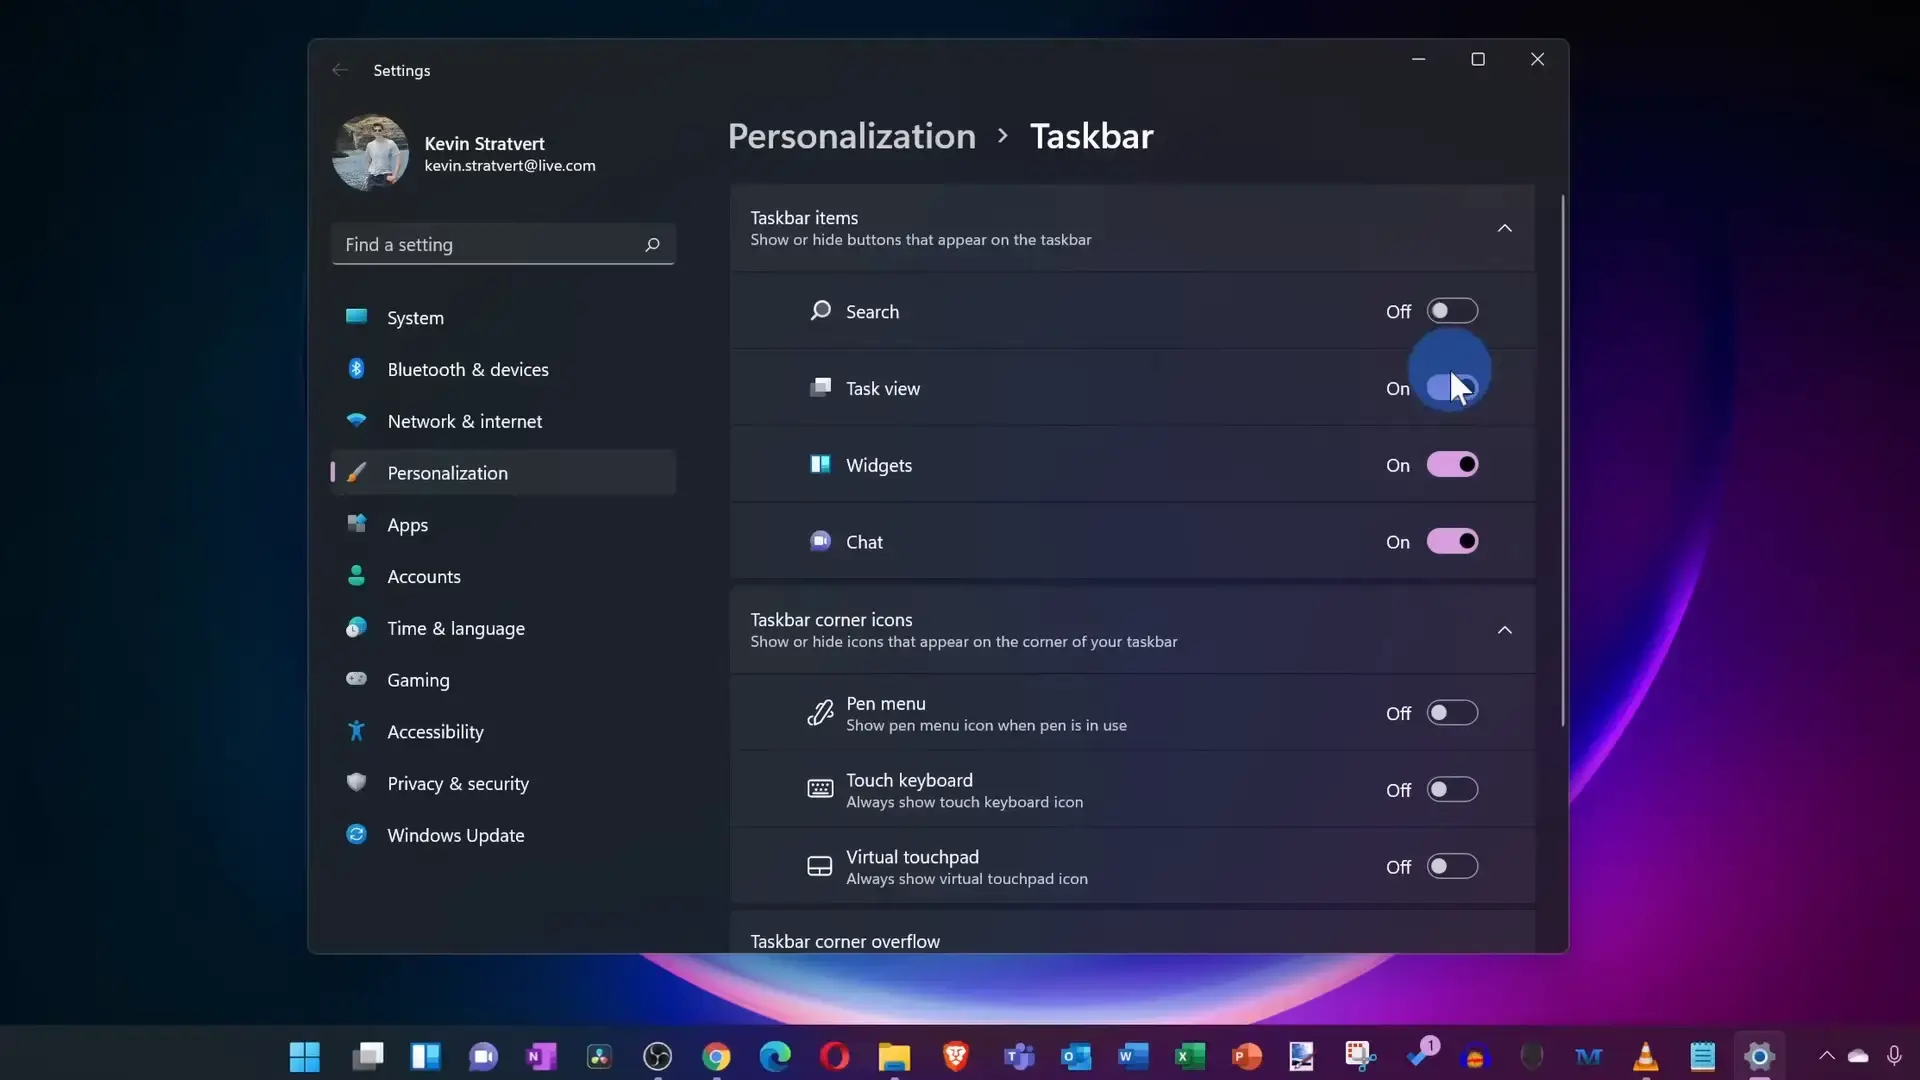This screenshot has width=1920, height=1080.
Task: Show hidden icons tray chevron
Action: [x=1826, y=1056]
